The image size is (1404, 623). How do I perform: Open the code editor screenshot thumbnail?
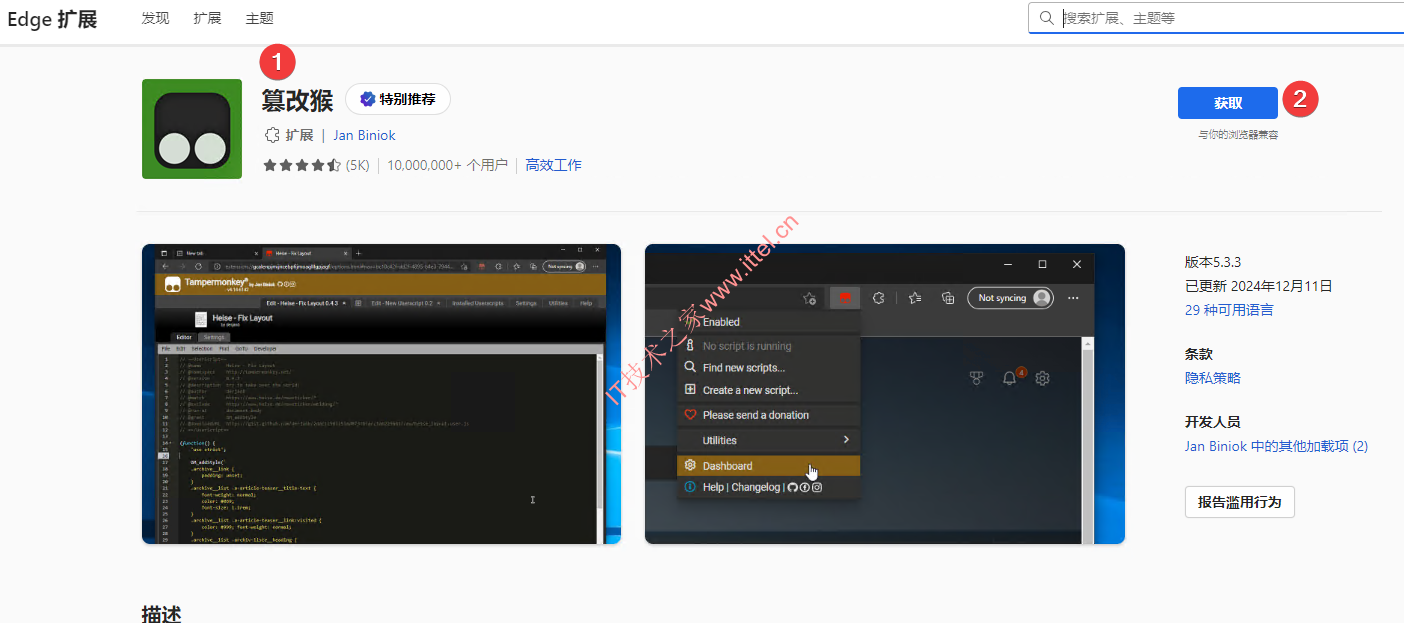381,394
